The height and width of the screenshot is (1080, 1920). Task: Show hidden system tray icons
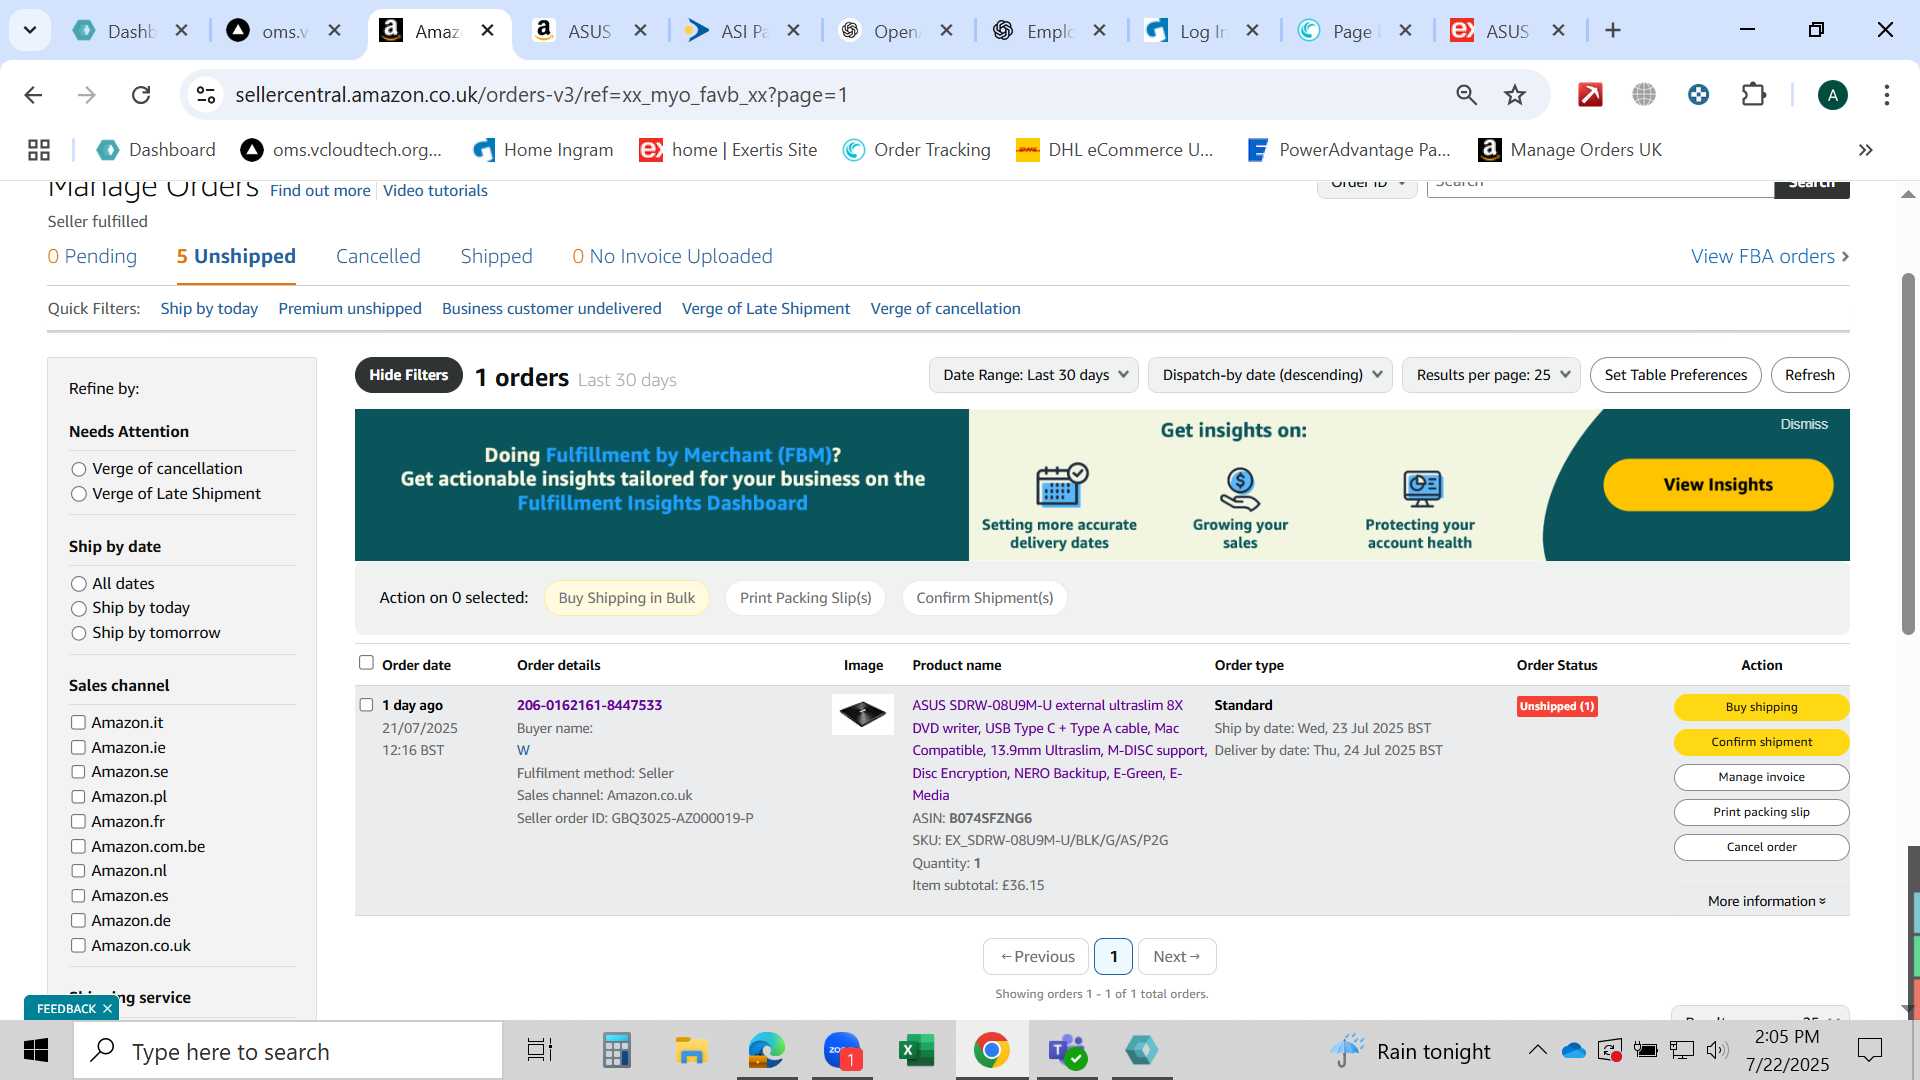[1537, 1050]
